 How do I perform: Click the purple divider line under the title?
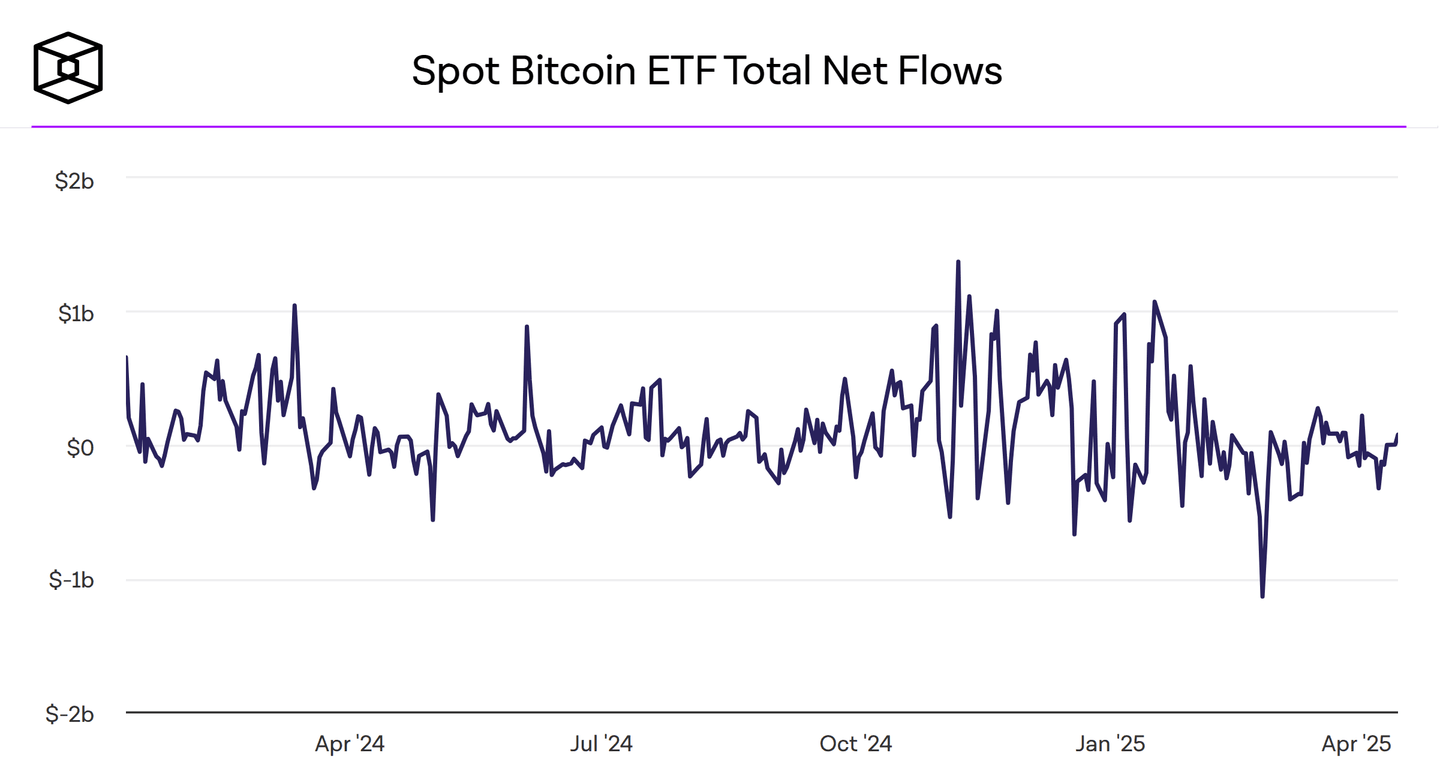(x=718, y=127)
